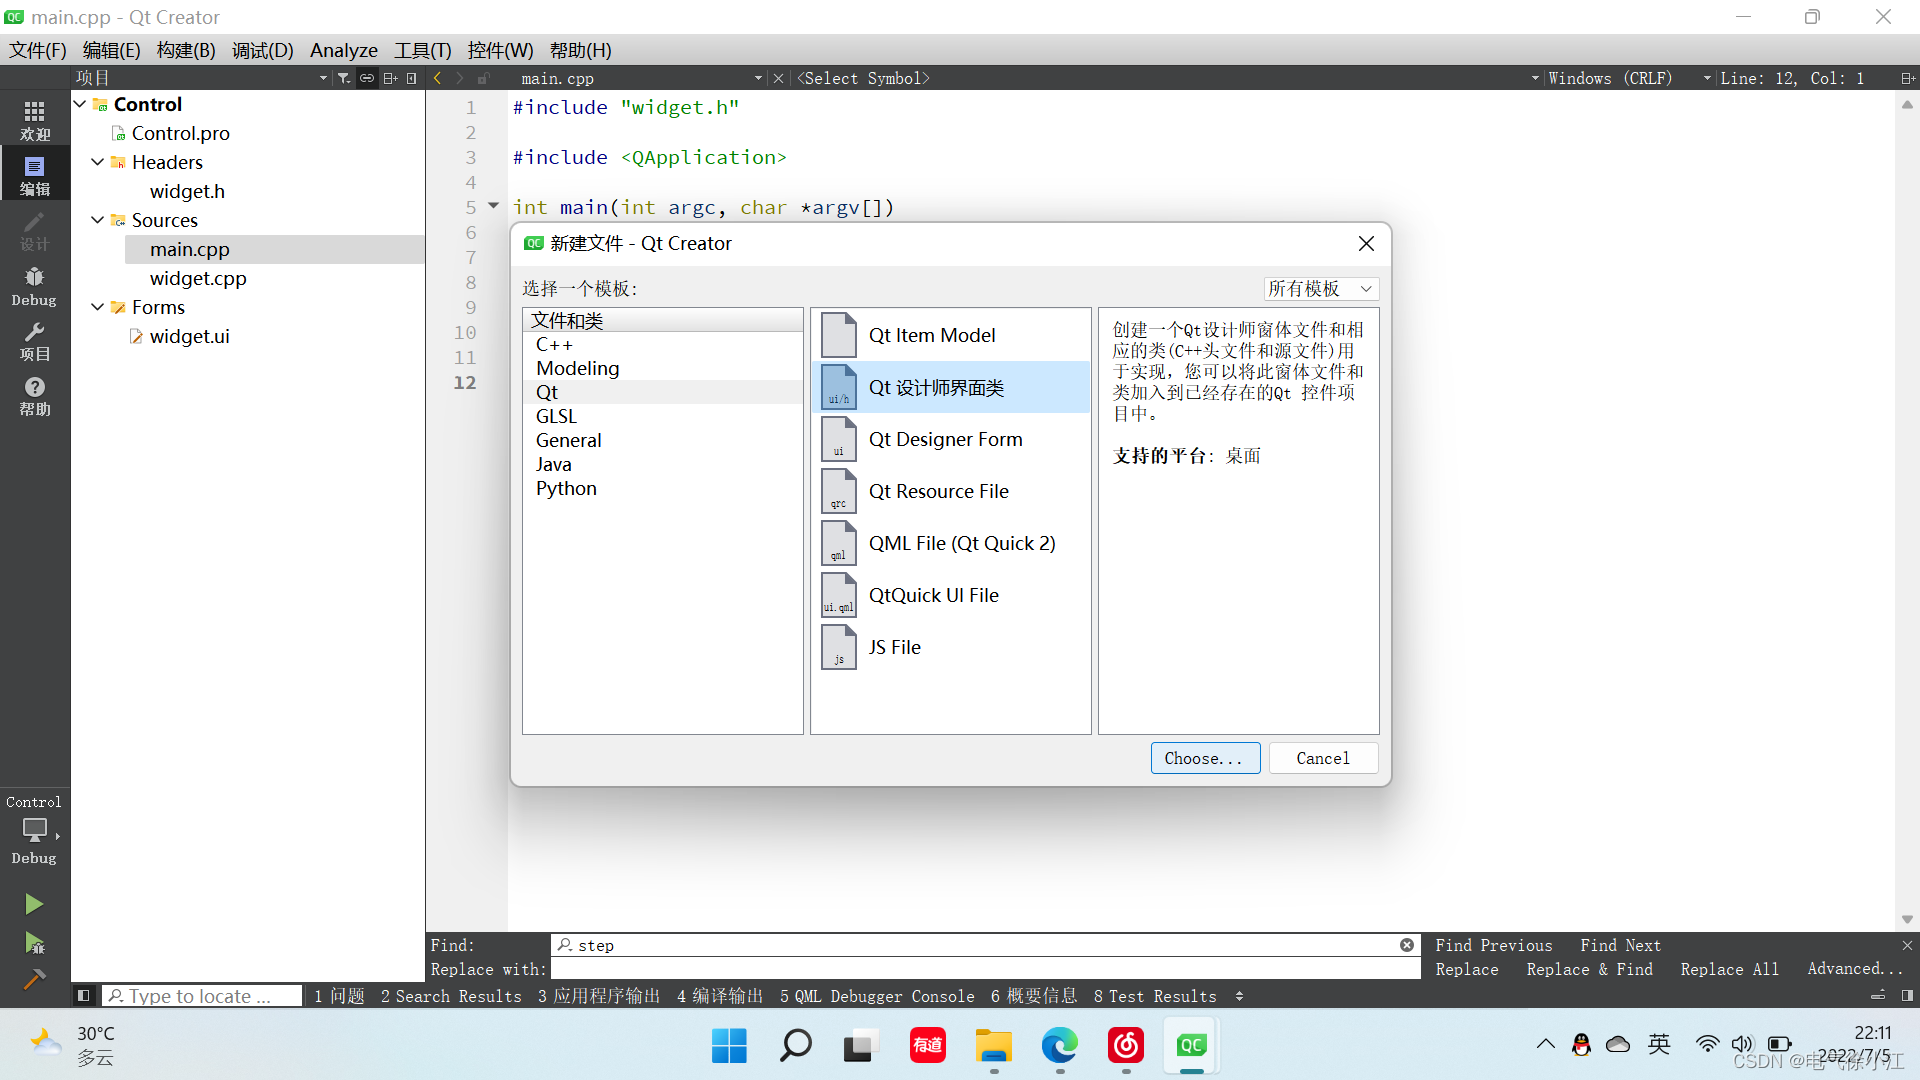
Task: Select C++ category in template list
Action: (x=553, y=344)
